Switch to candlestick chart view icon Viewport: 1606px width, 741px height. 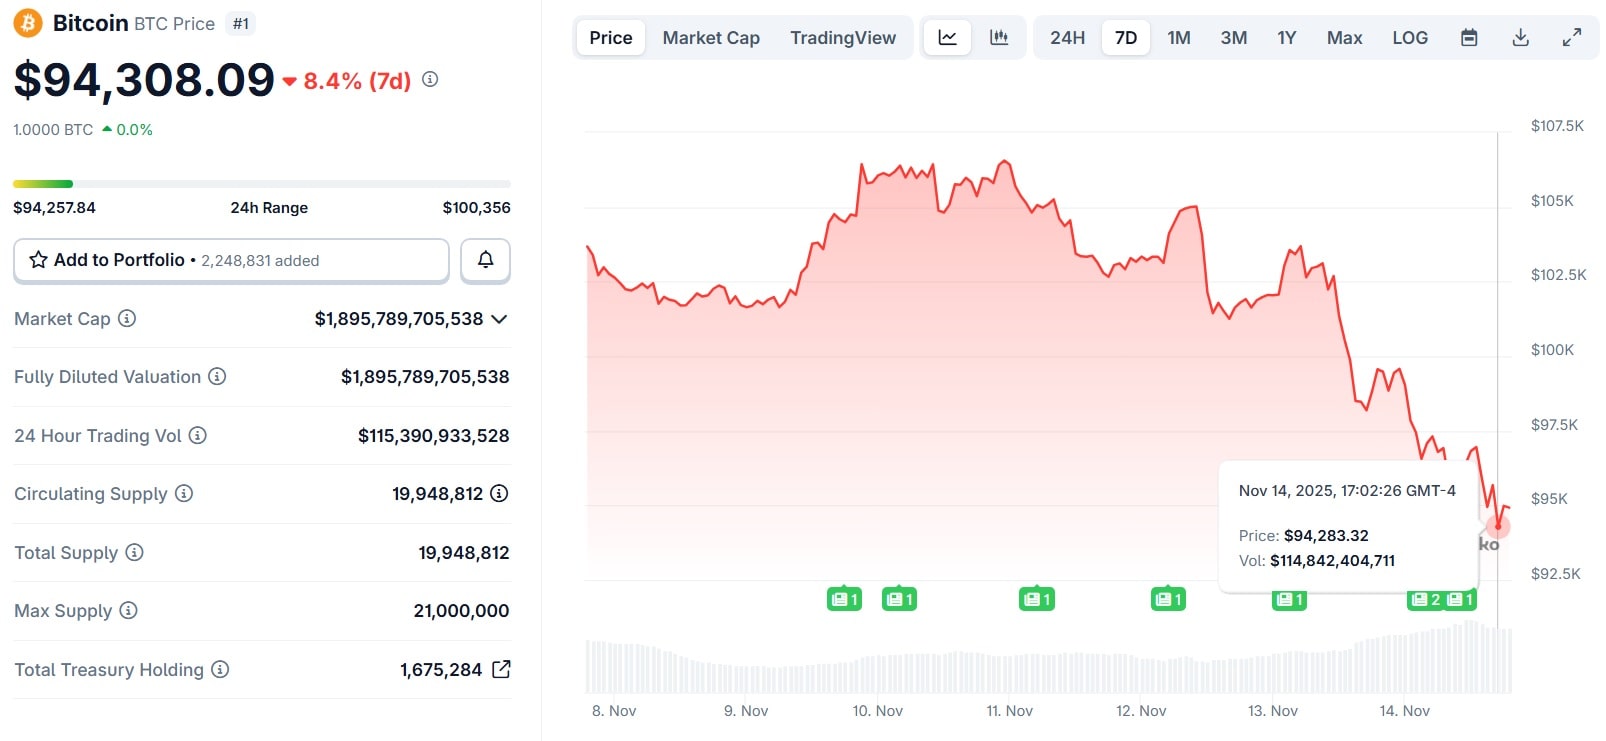click(998, 38)
